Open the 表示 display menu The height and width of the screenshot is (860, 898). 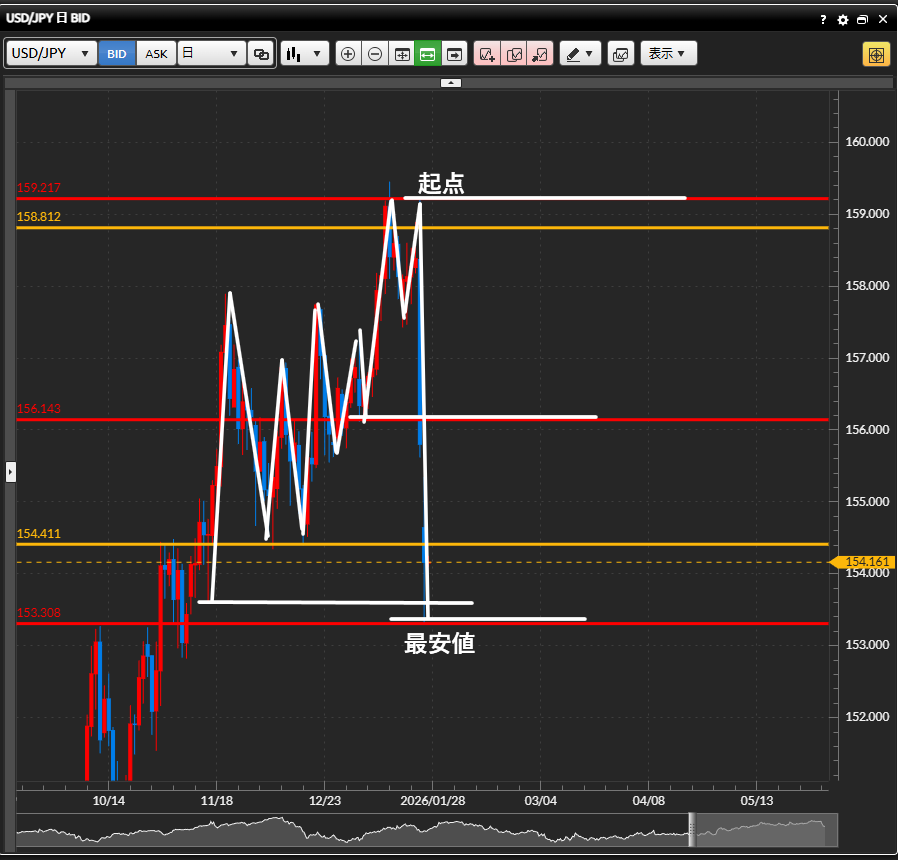[668, 54]
